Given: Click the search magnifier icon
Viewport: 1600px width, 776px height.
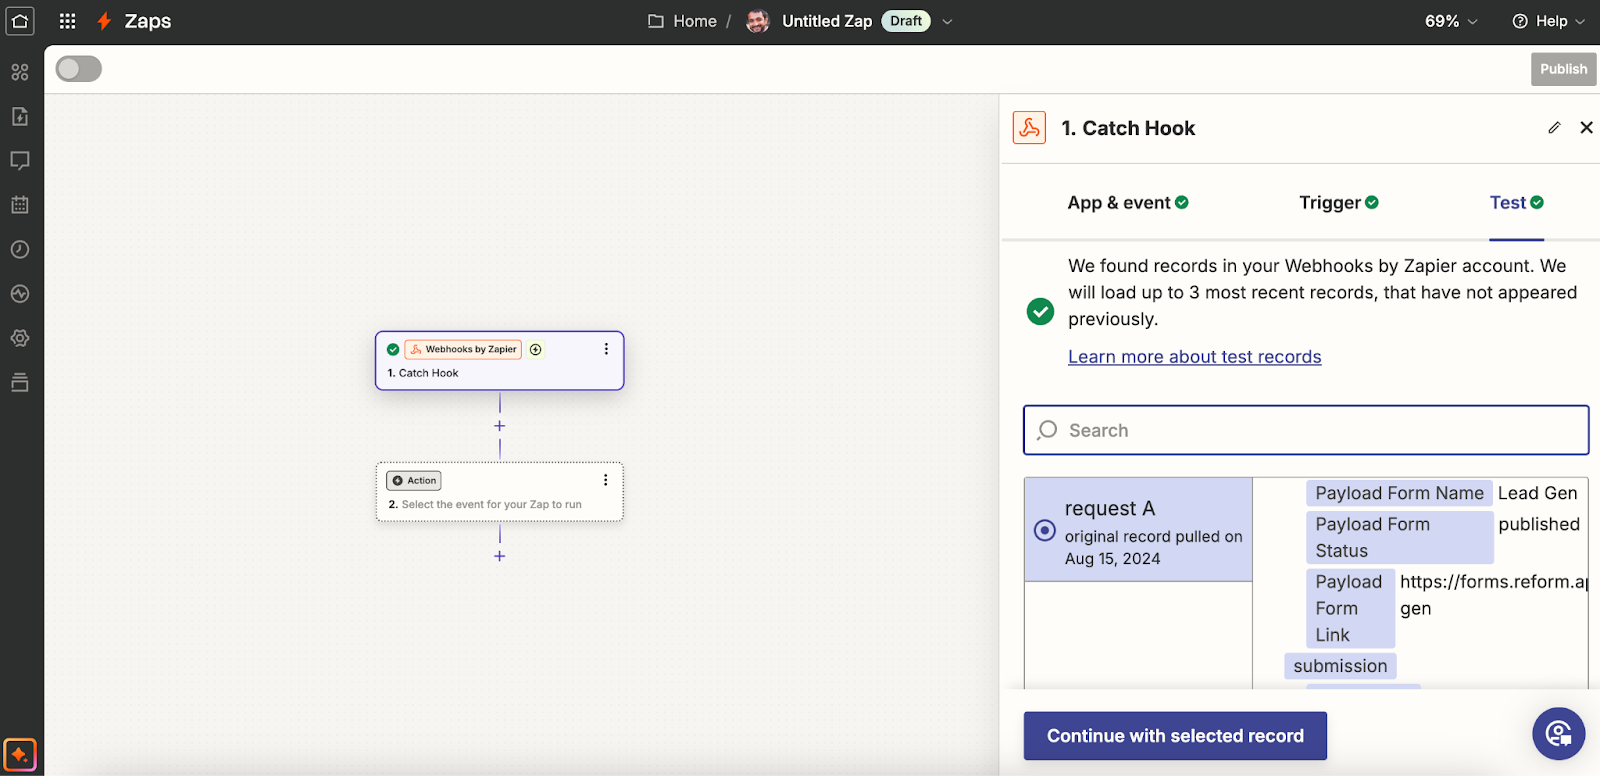Looking at the screenshot, I should [1047, 430].
